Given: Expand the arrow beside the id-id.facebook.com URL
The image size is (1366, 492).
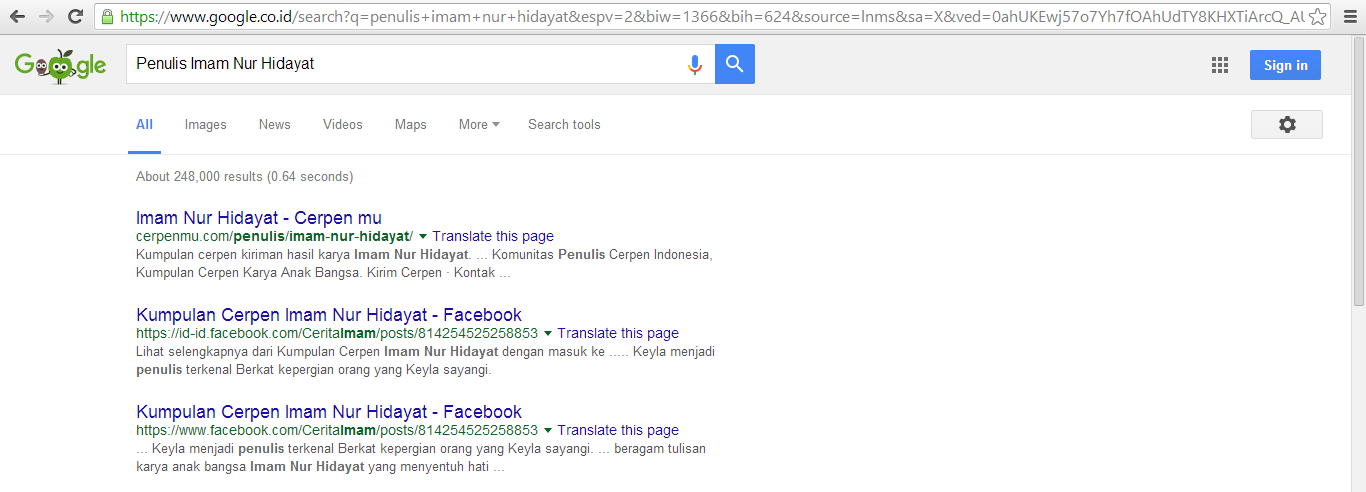Looking at the screenshot, I should pos(548,334).
